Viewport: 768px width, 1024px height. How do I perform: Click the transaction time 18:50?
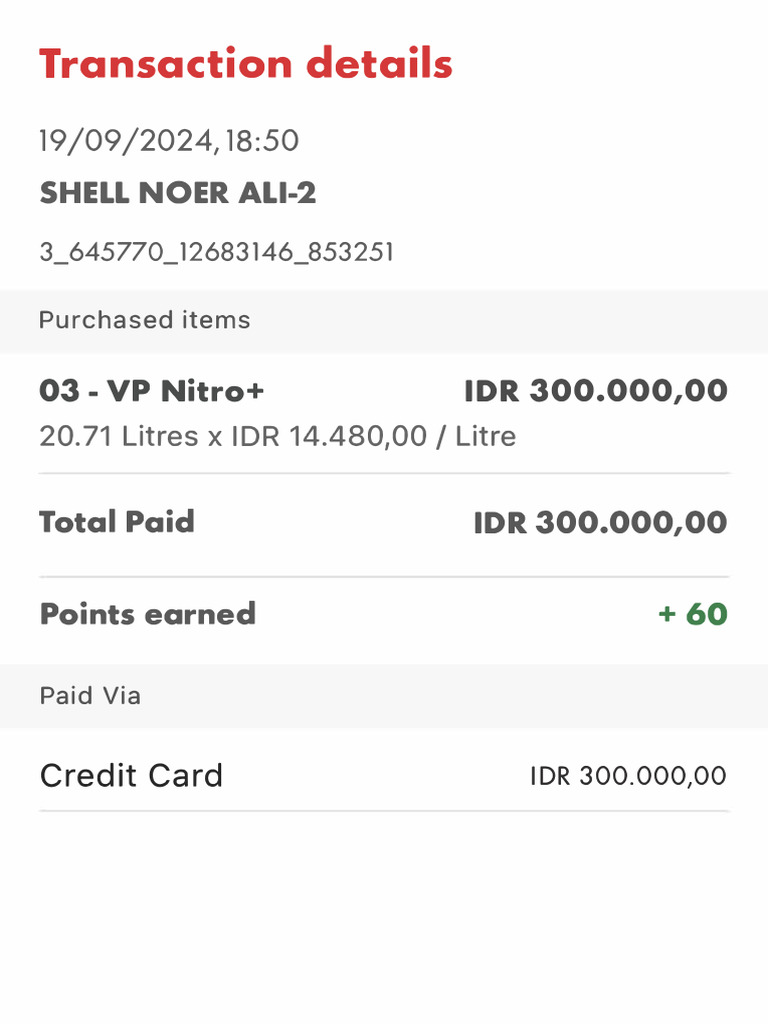point(262,141)
